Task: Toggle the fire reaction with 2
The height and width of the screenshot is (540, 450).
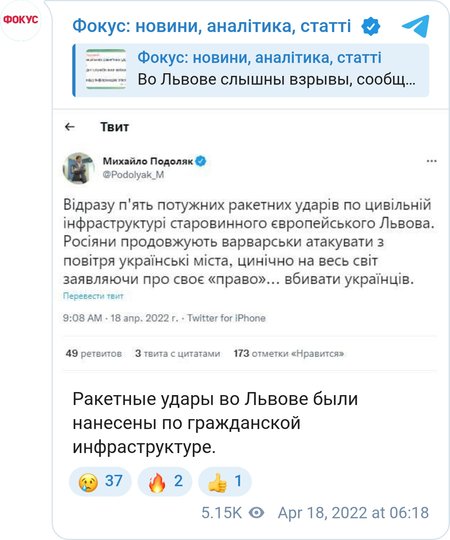Action: coord(165,481)
